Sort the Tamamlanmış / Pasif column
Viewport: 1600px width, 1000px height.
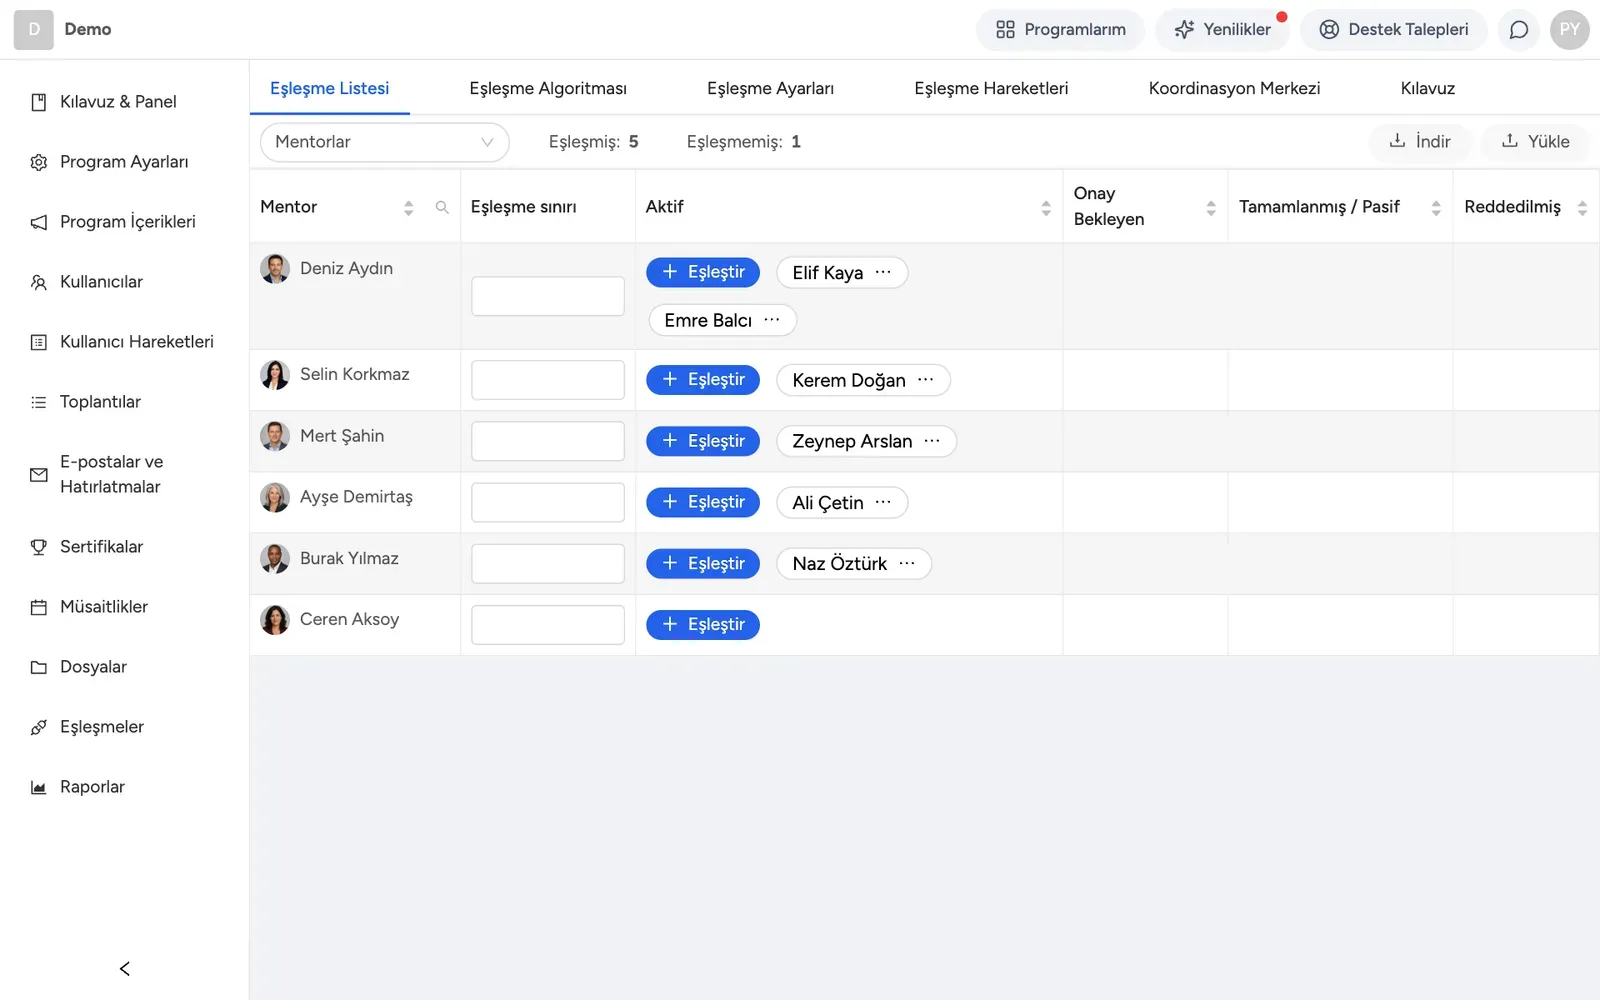(1436, 207)
